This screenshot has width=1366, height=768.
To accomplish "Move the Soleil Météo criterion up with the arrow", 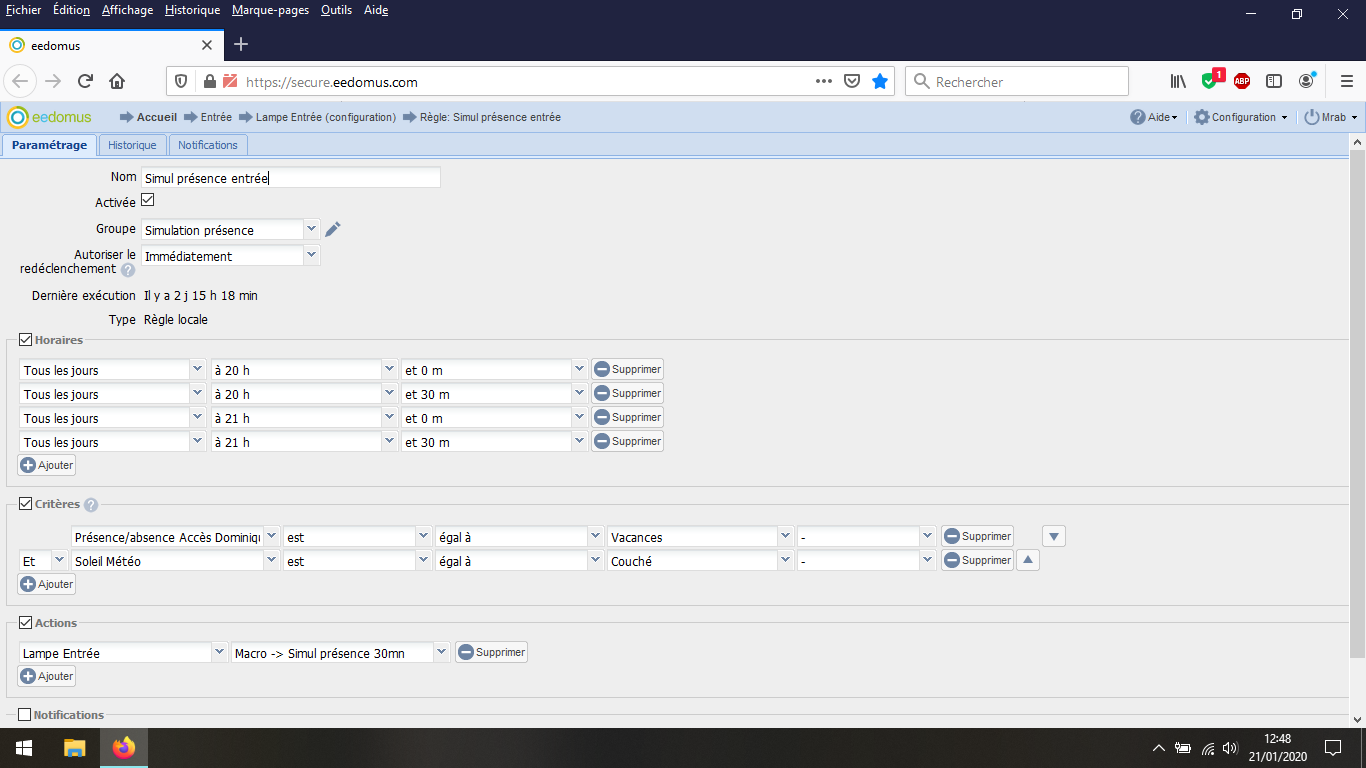I will coord(1028,561).
